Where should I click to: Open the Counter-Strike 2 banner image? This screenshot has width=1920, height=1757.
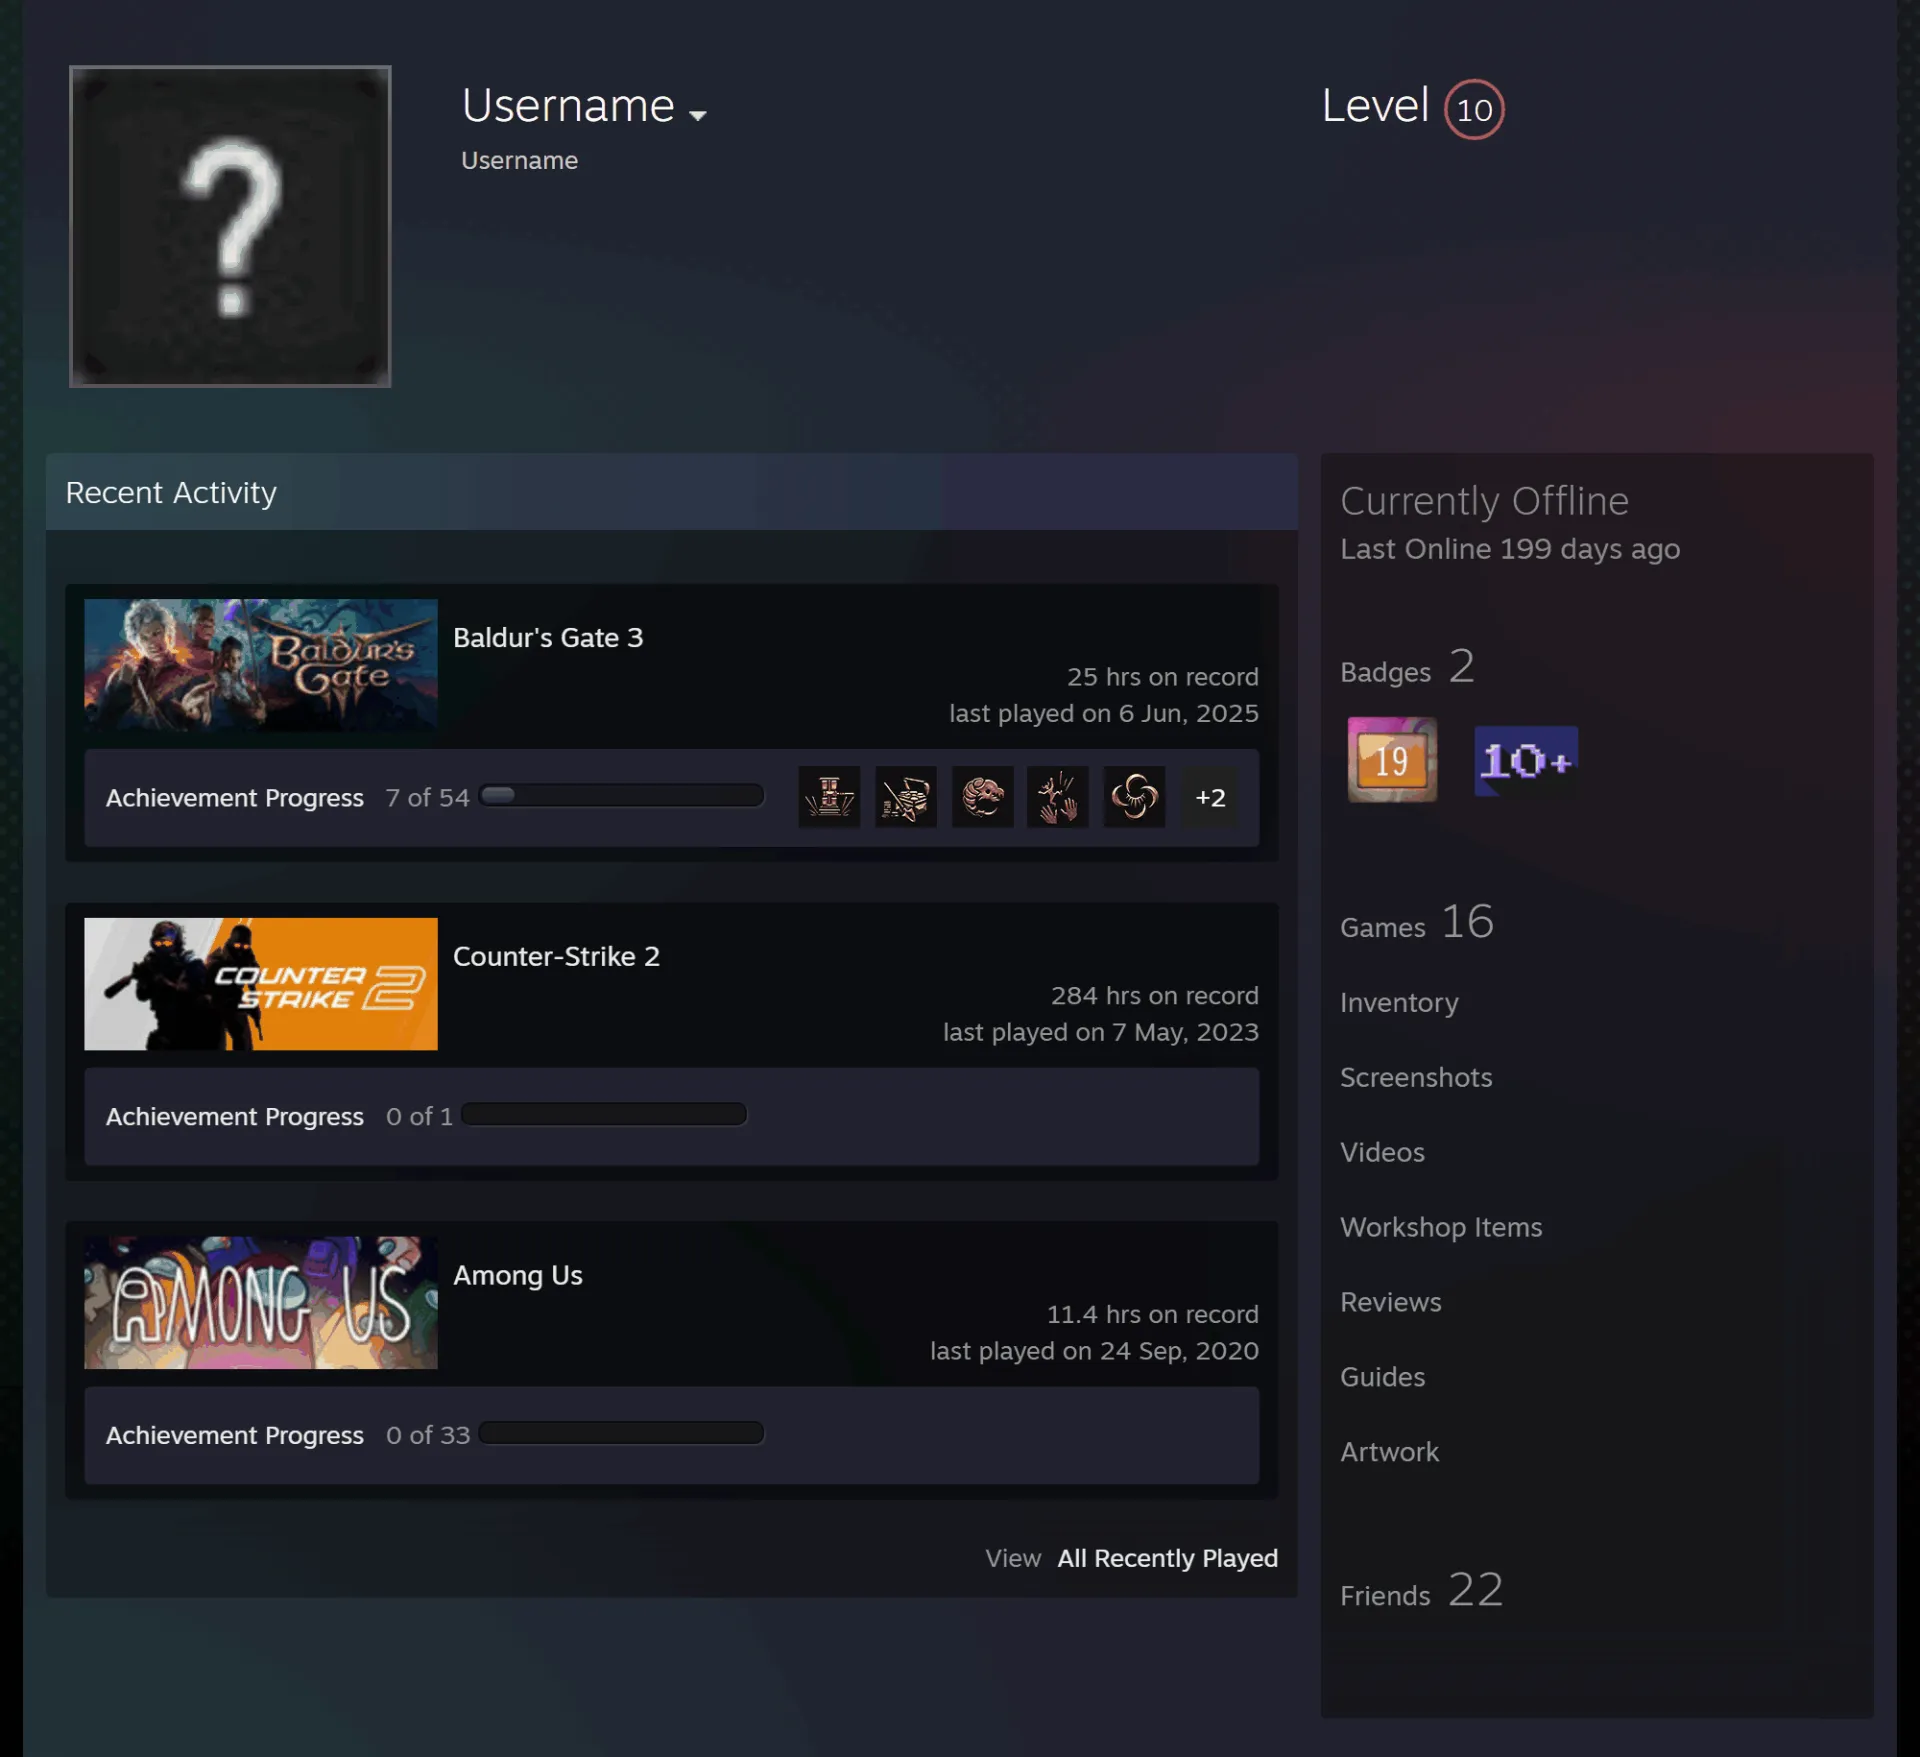tap(261, 984)
